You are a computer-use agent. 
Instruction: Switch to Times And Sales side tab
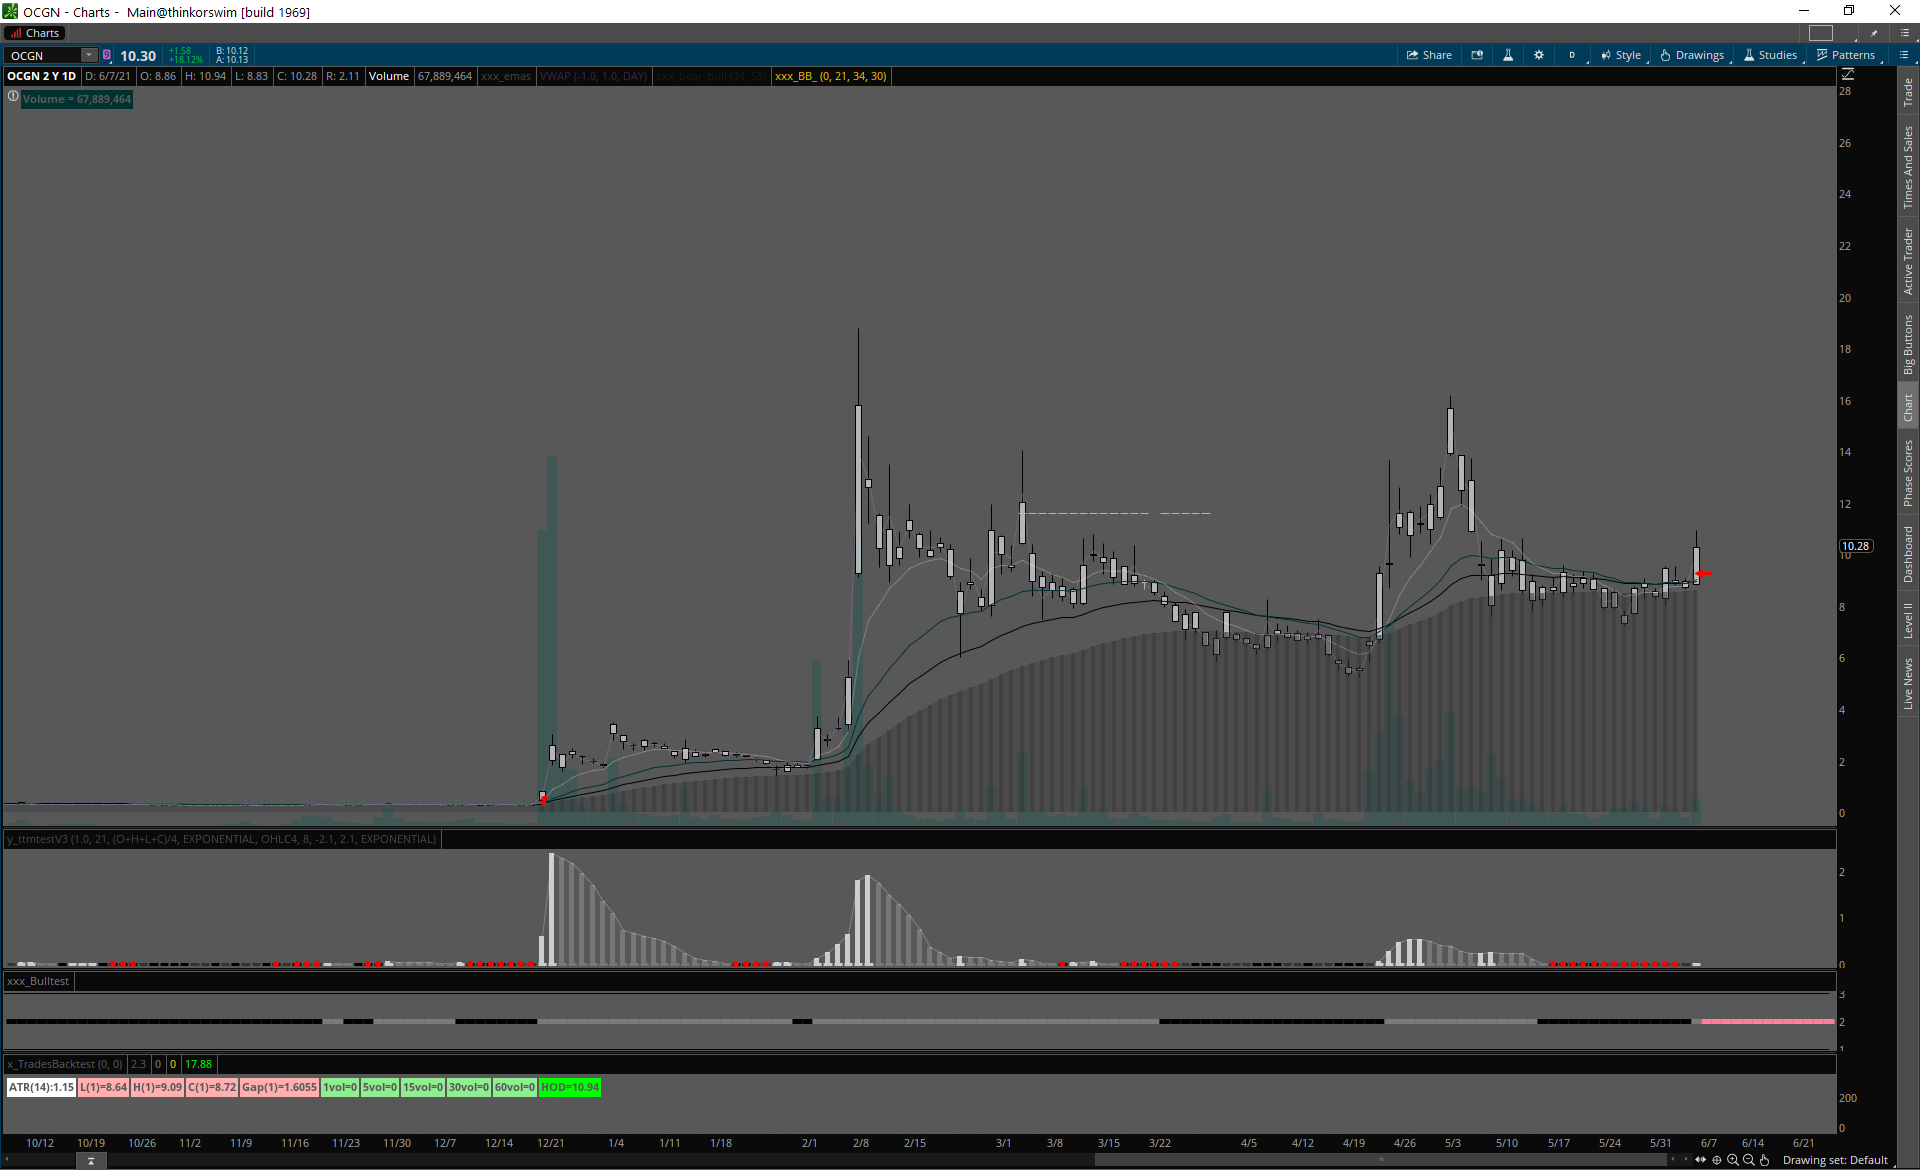pyautogui.click(x=1908, y=168)
